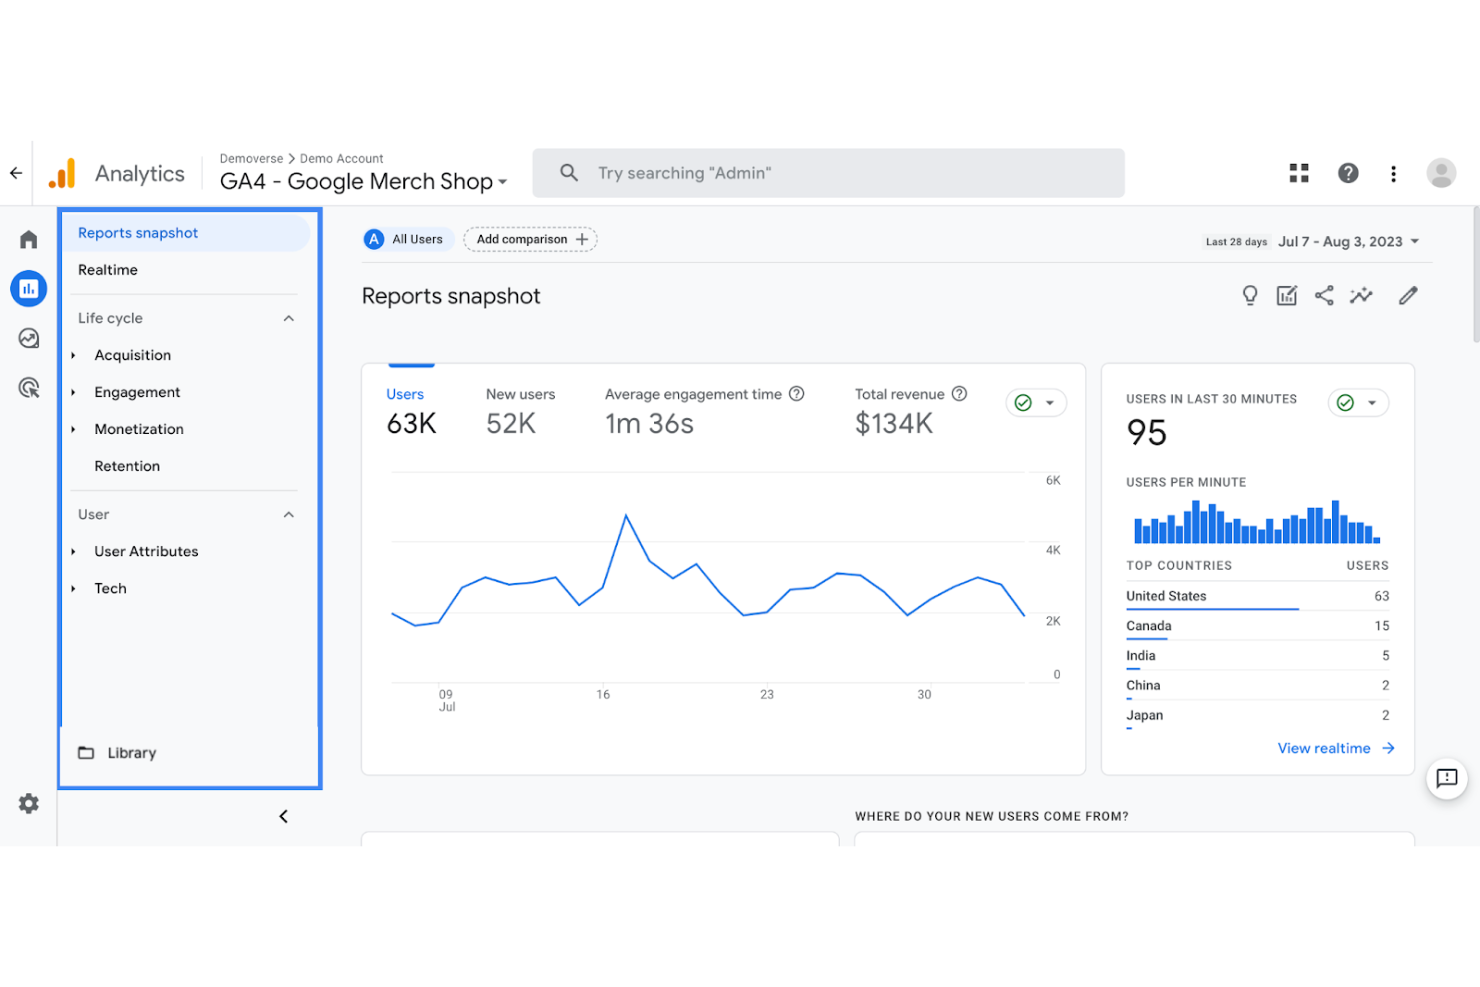Follow the View realtime link
This screenshot has height=987, width=1480.
1336,748
